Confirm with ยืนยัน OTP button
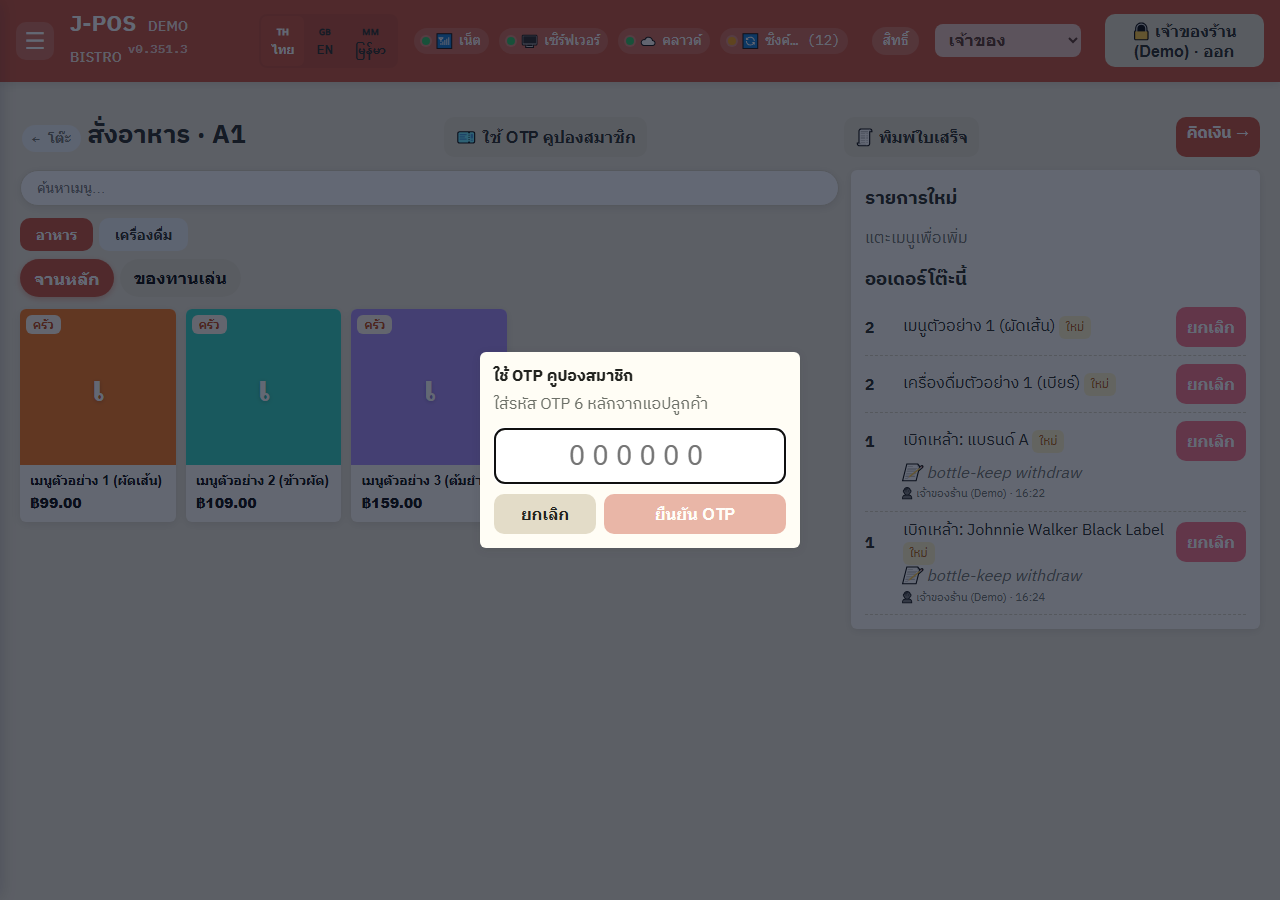 pos(695,514)
